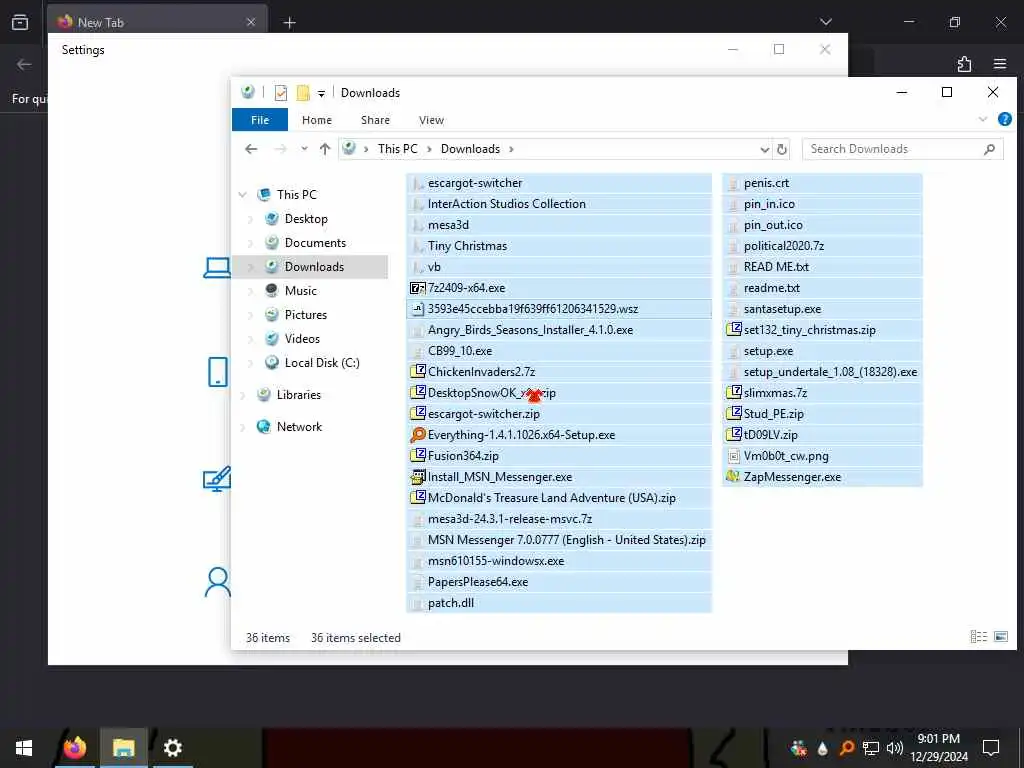Select the setup_undertale_1.08_(18328).exe file
This screenshot has width=1024, height=768.
click(x=822, y=372)
